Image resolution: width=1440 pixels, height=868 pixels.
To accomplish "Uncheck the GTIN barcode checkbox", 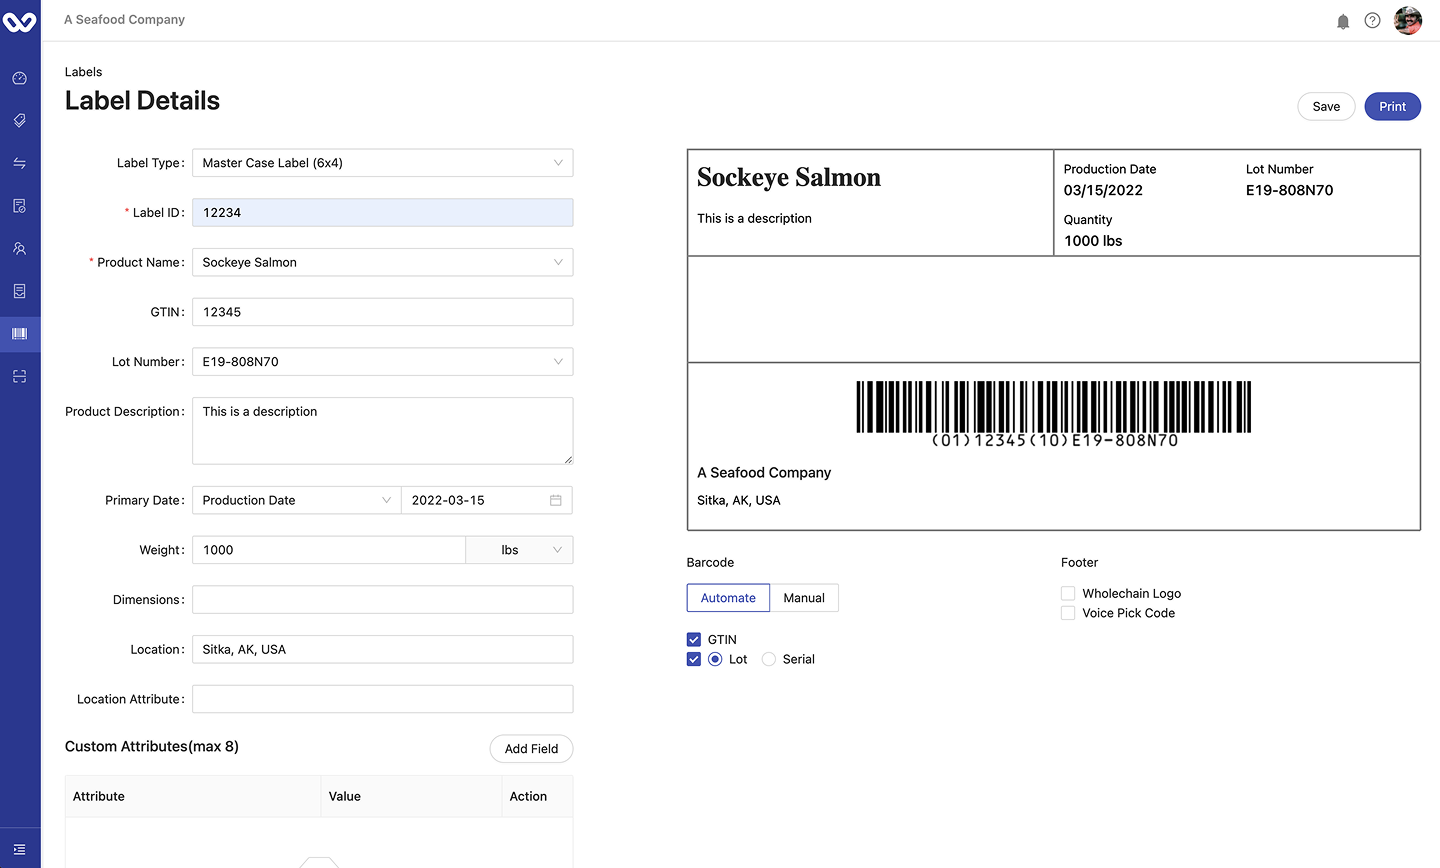I will tap(694, 640).
